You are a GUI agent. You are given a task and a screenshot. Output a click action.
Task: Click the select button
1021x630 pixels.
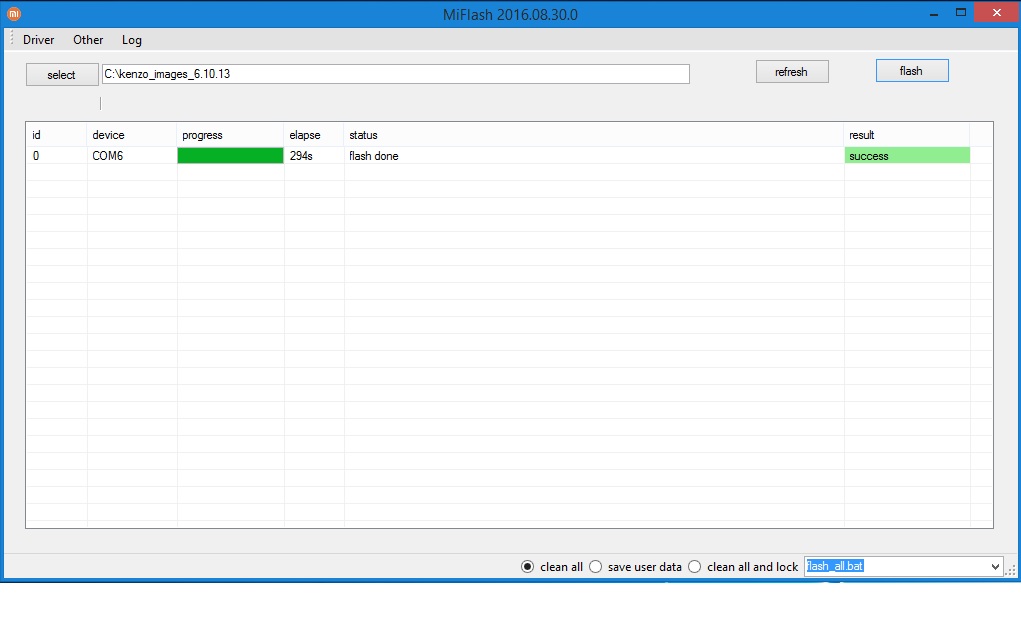tap(62, 75)
